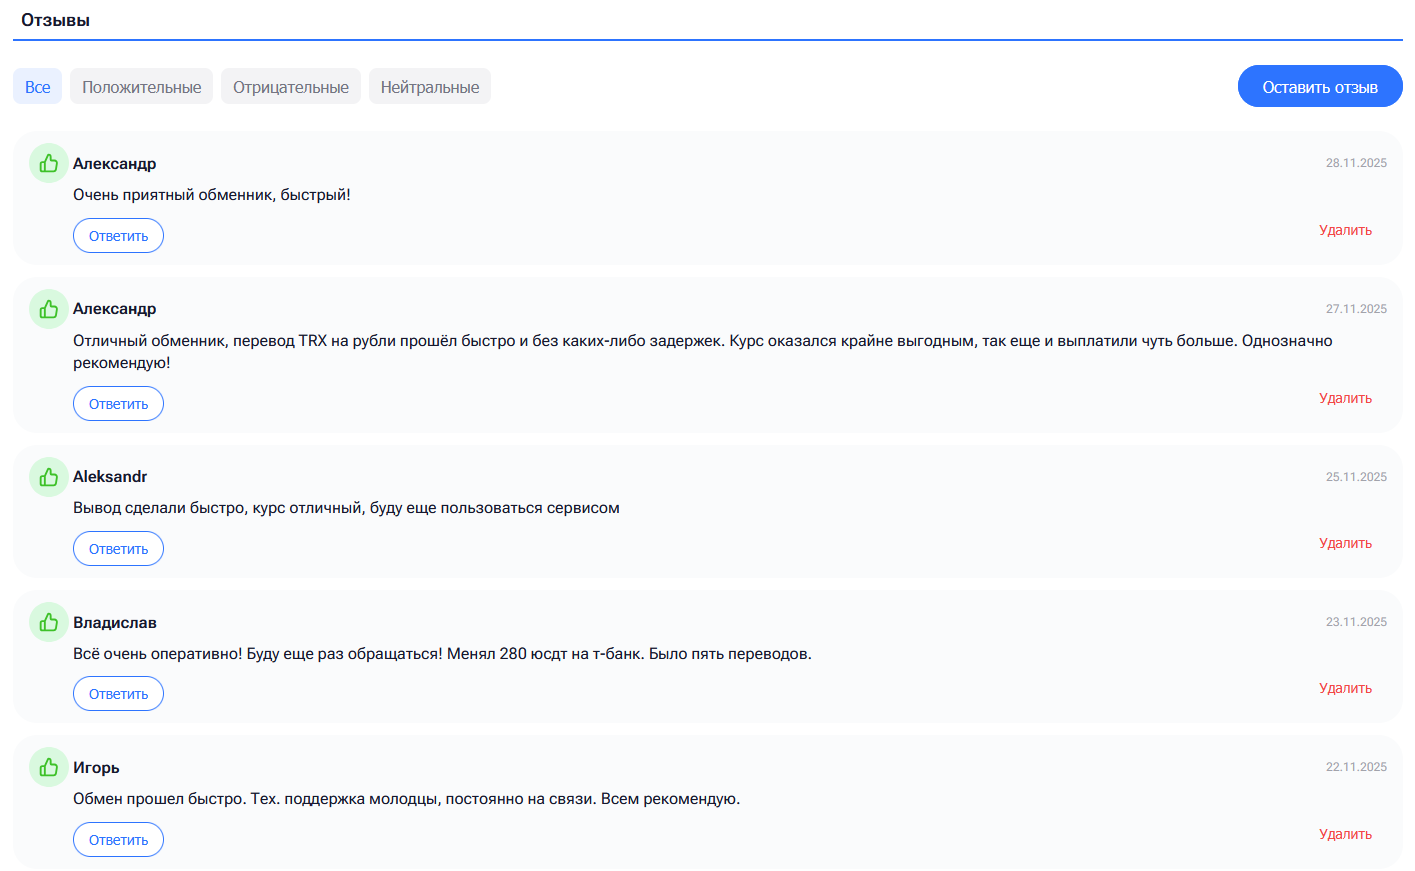Delete the review dated 28.11.2025

click(1345, 231)
